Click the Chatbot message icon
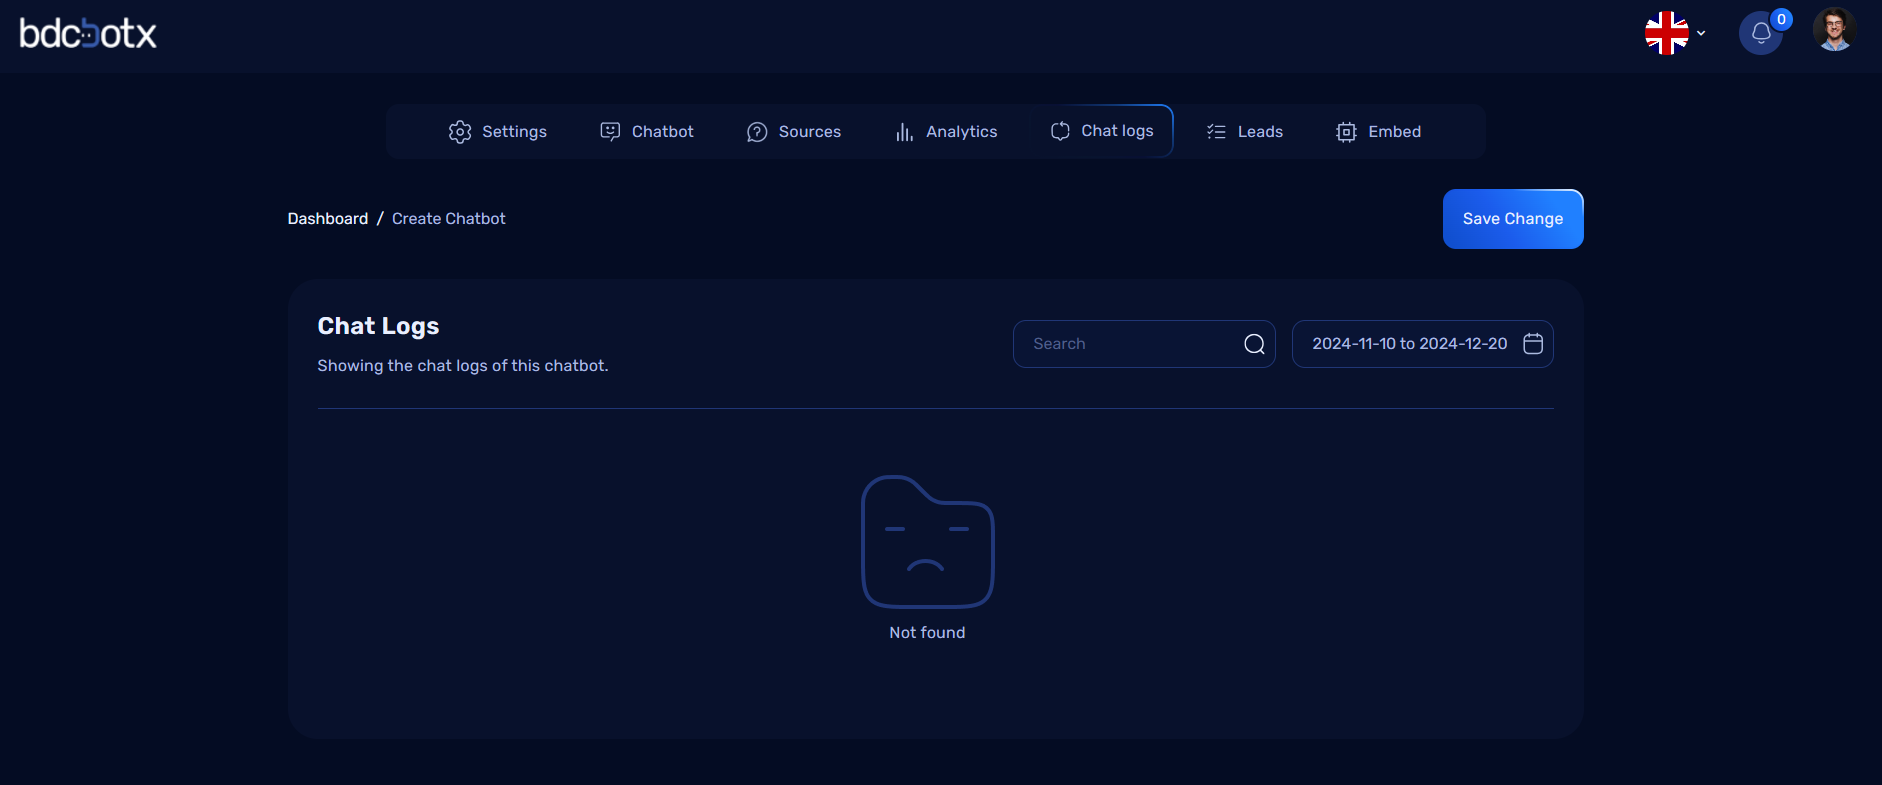 [610, 132]
